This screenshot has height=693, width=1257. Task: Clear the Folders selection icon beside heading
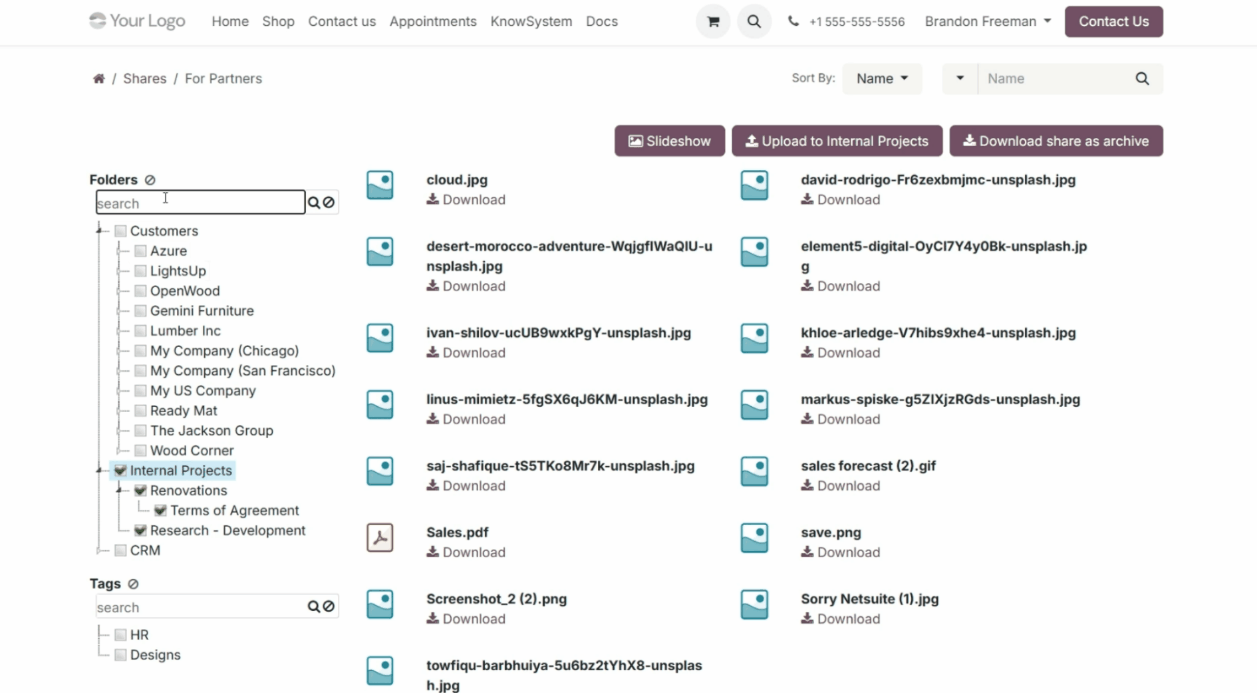150,180
